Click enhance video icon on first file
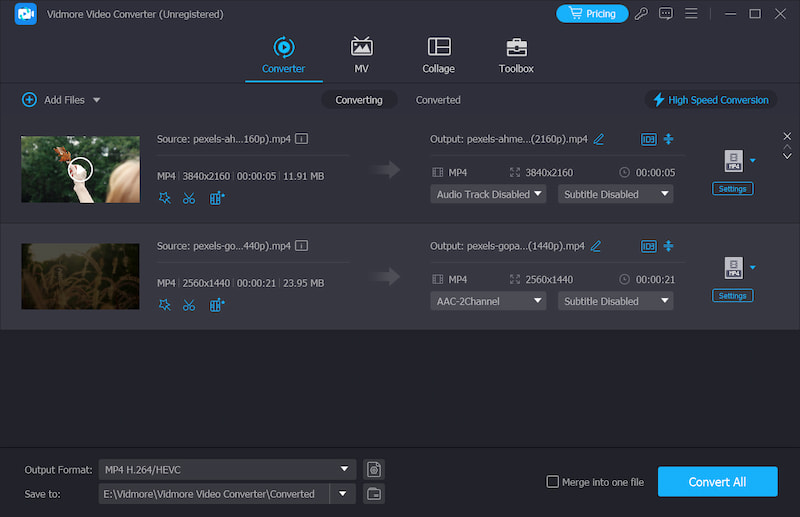 coord(217,198)
